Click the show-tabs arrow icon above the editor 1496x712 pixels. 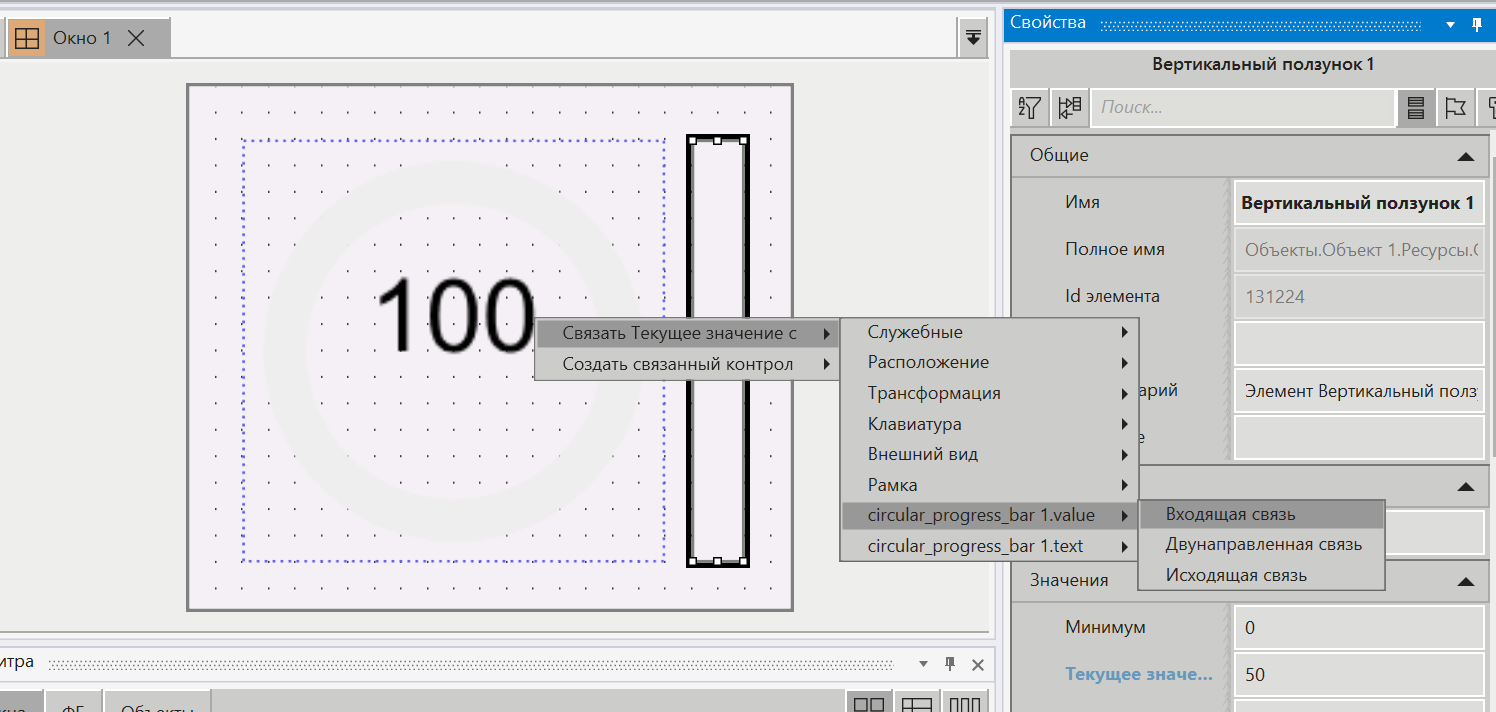(x=972, y=36)
